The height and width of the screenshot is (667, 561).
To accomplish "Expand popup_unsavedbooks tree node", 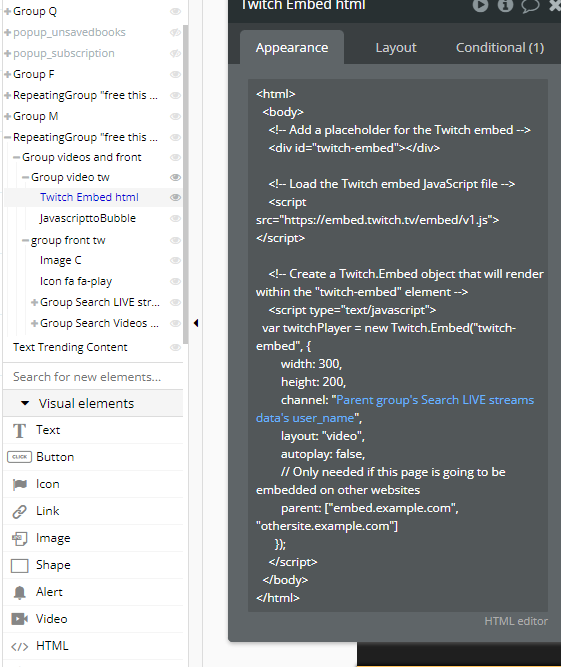I will pyautogui.click(x=7, y=32).
